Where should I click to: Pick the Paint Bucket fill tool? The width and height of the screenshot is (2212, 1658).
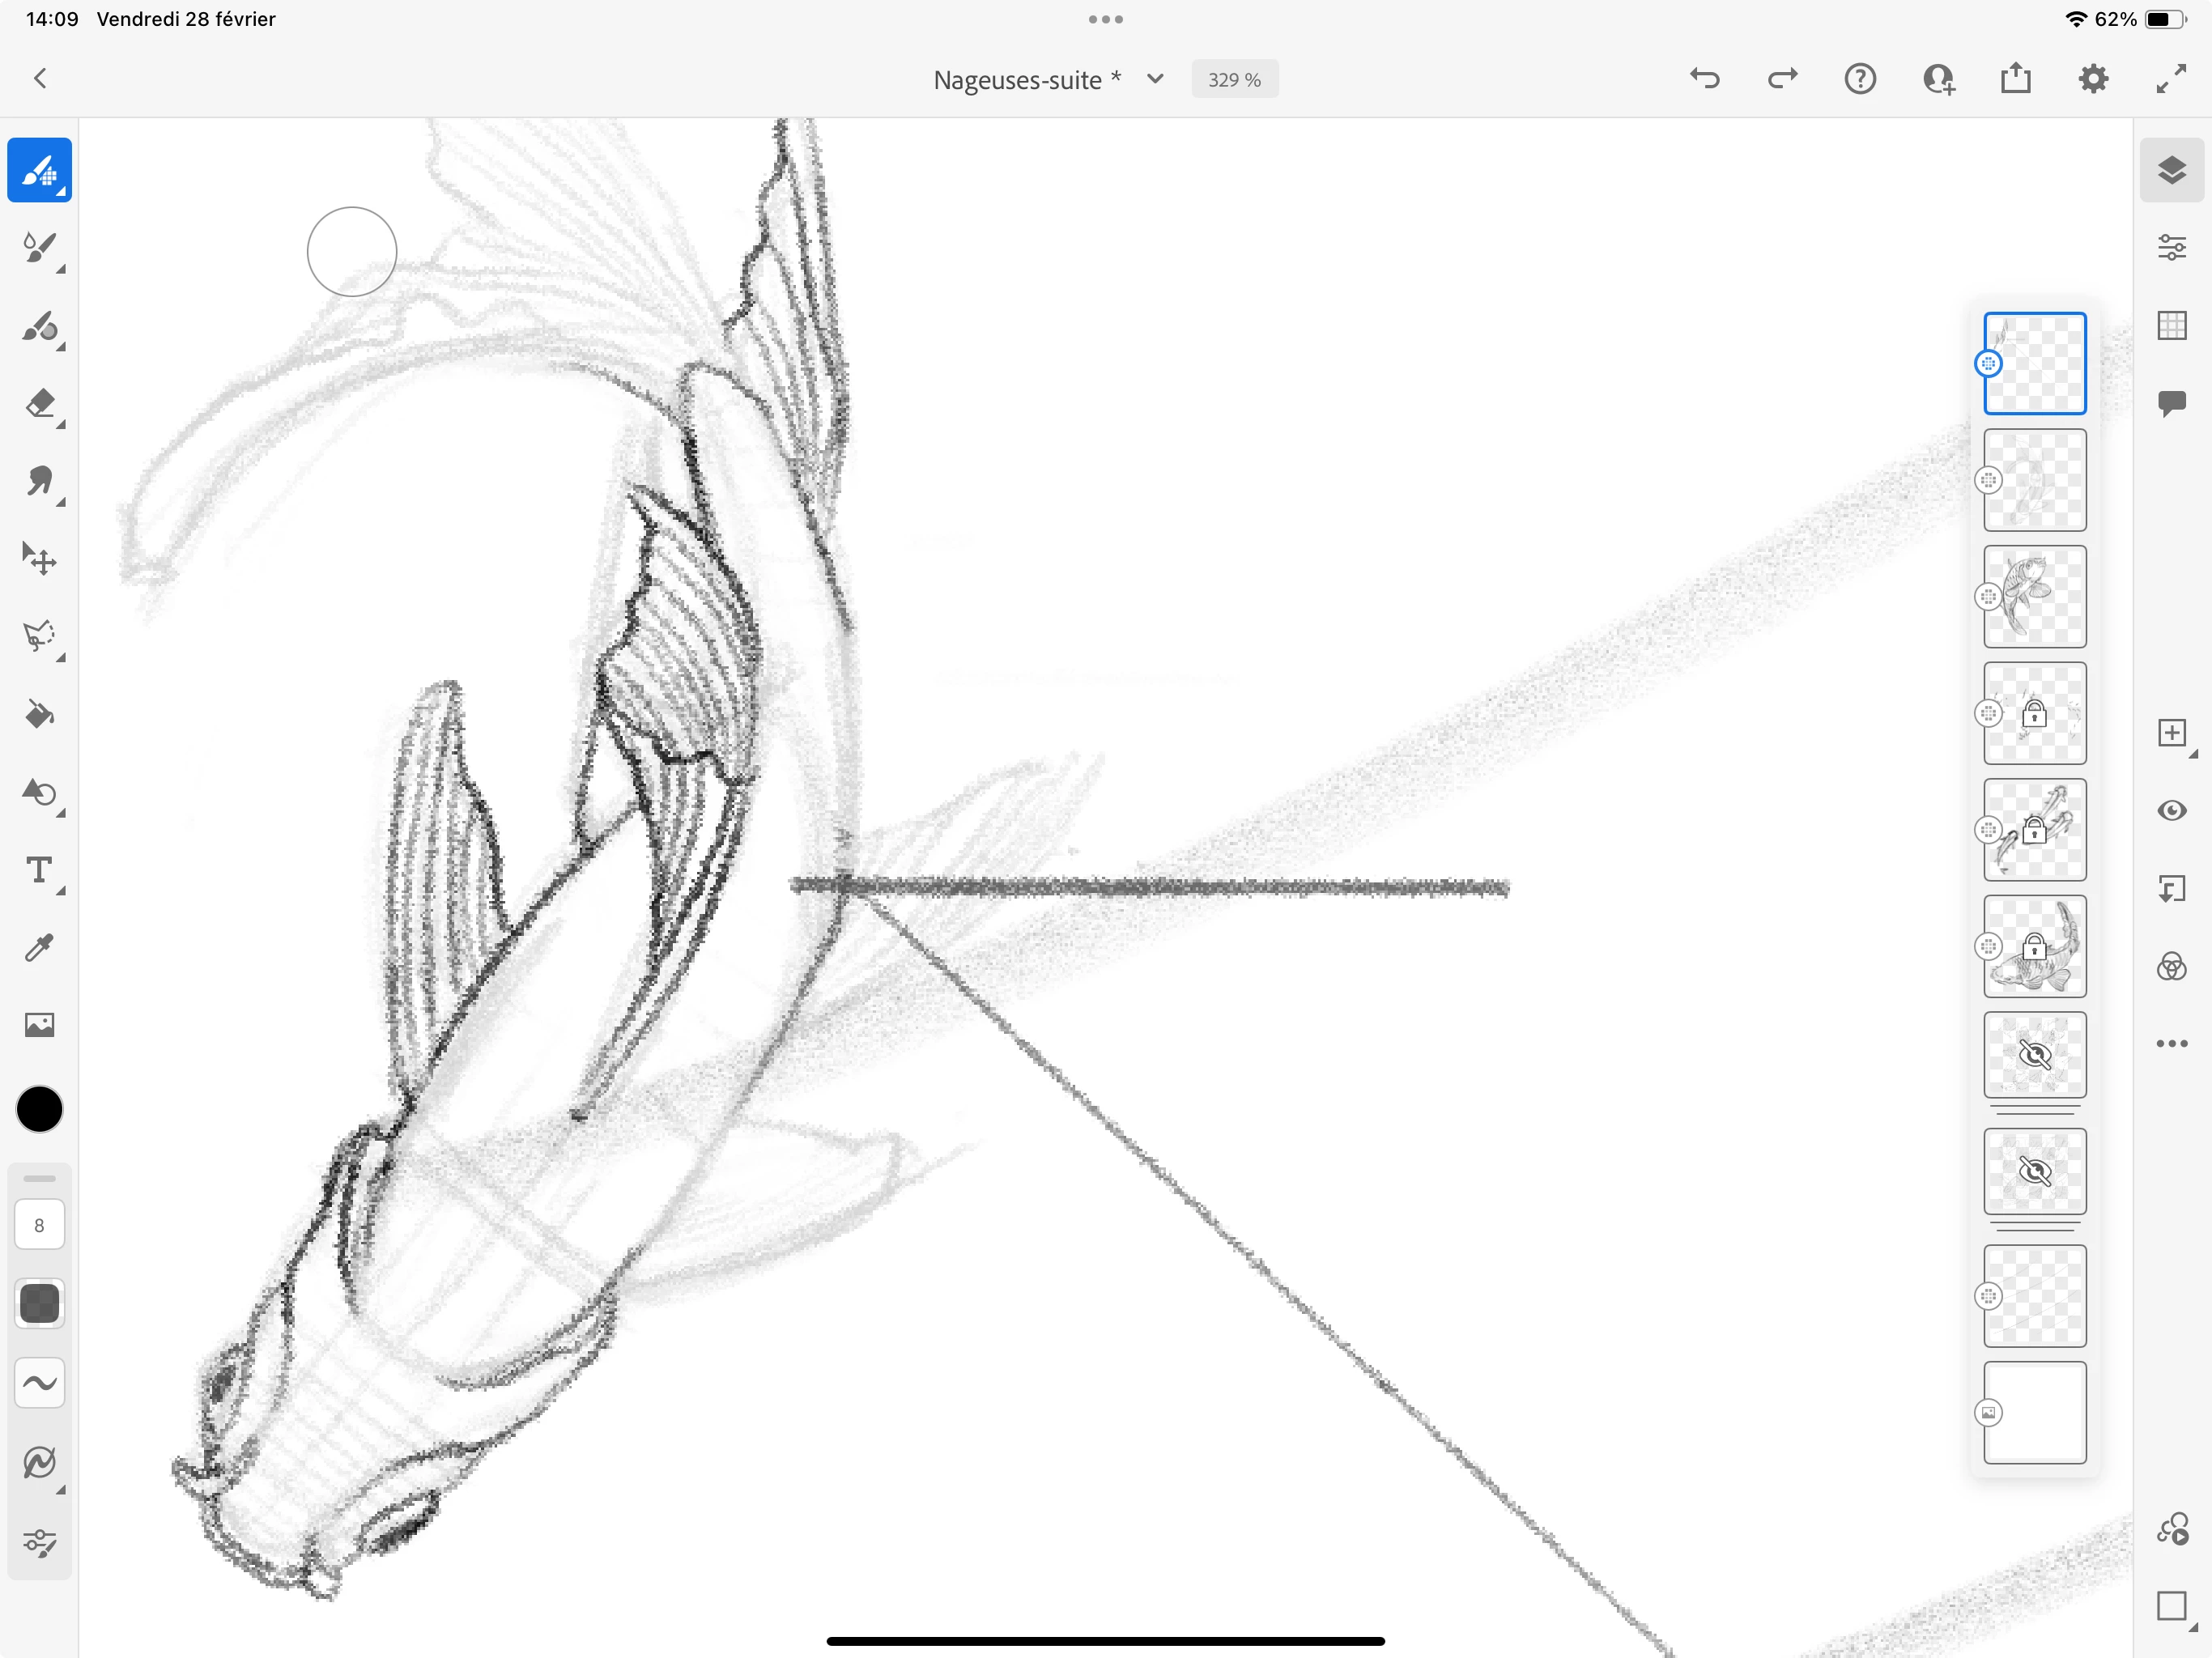tap(40, 714)
